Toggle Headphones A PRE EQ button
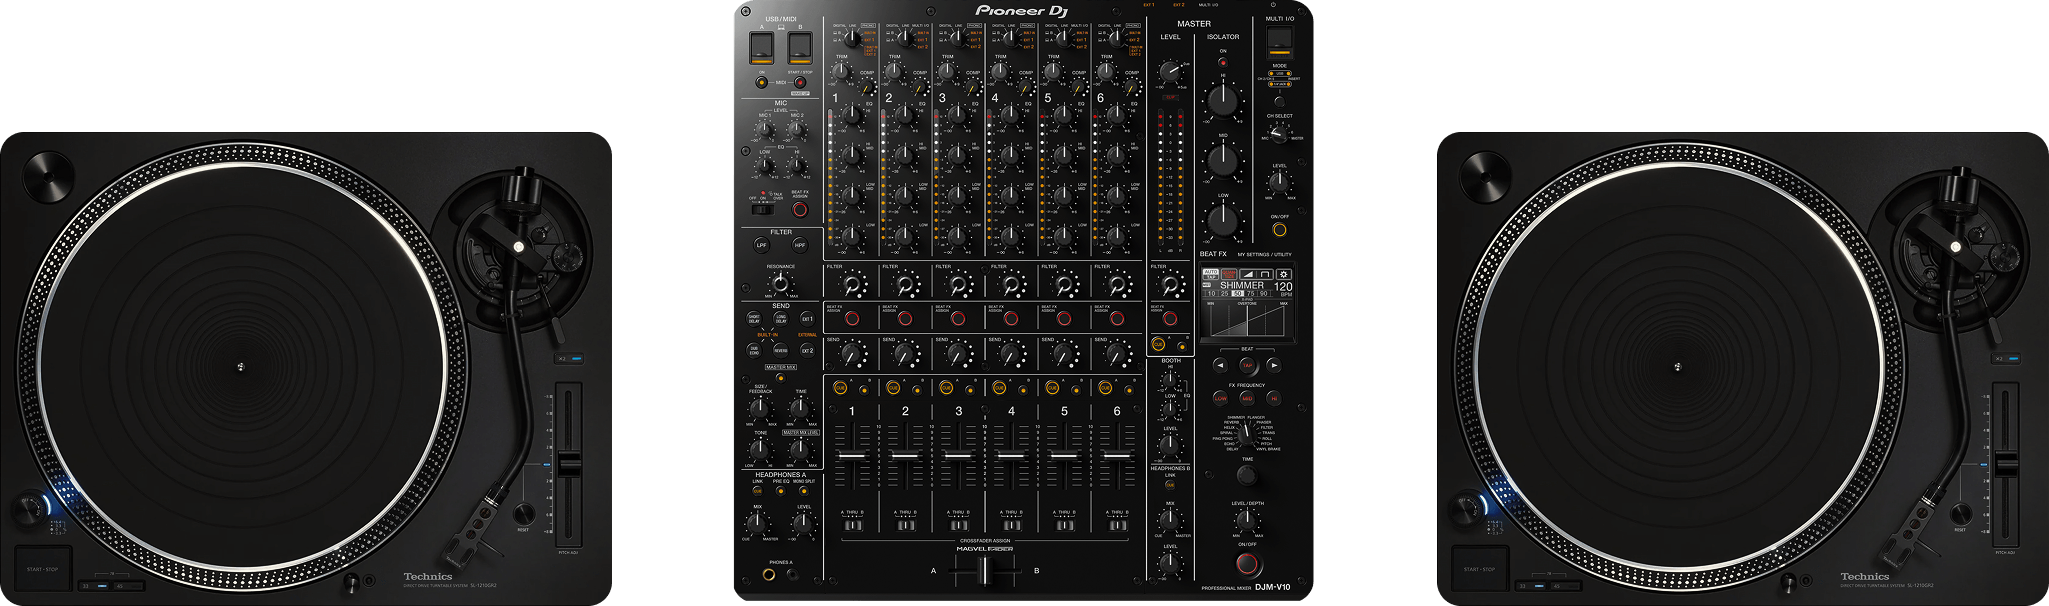This screenshot has width=2049, height=606. tap(780, 491)
